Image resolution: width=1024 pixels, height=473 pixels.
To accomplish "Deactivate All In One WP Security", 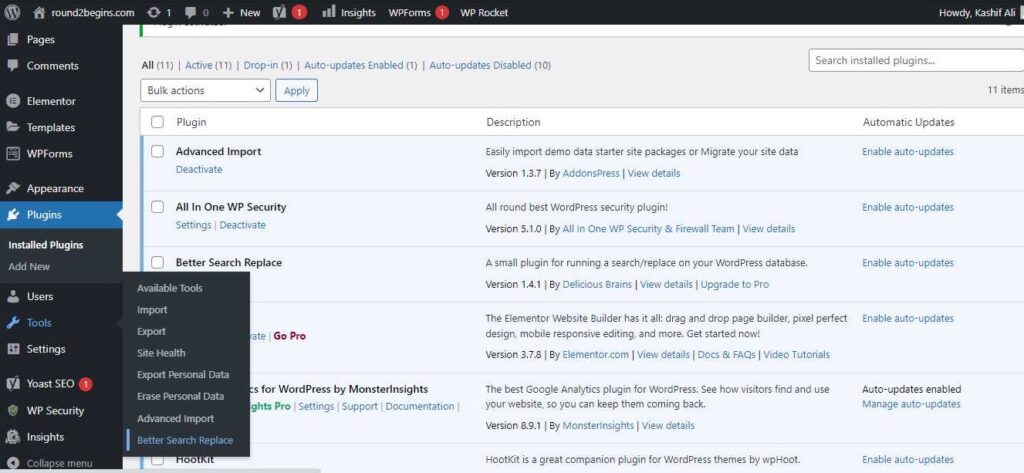I will coord(242,225).
